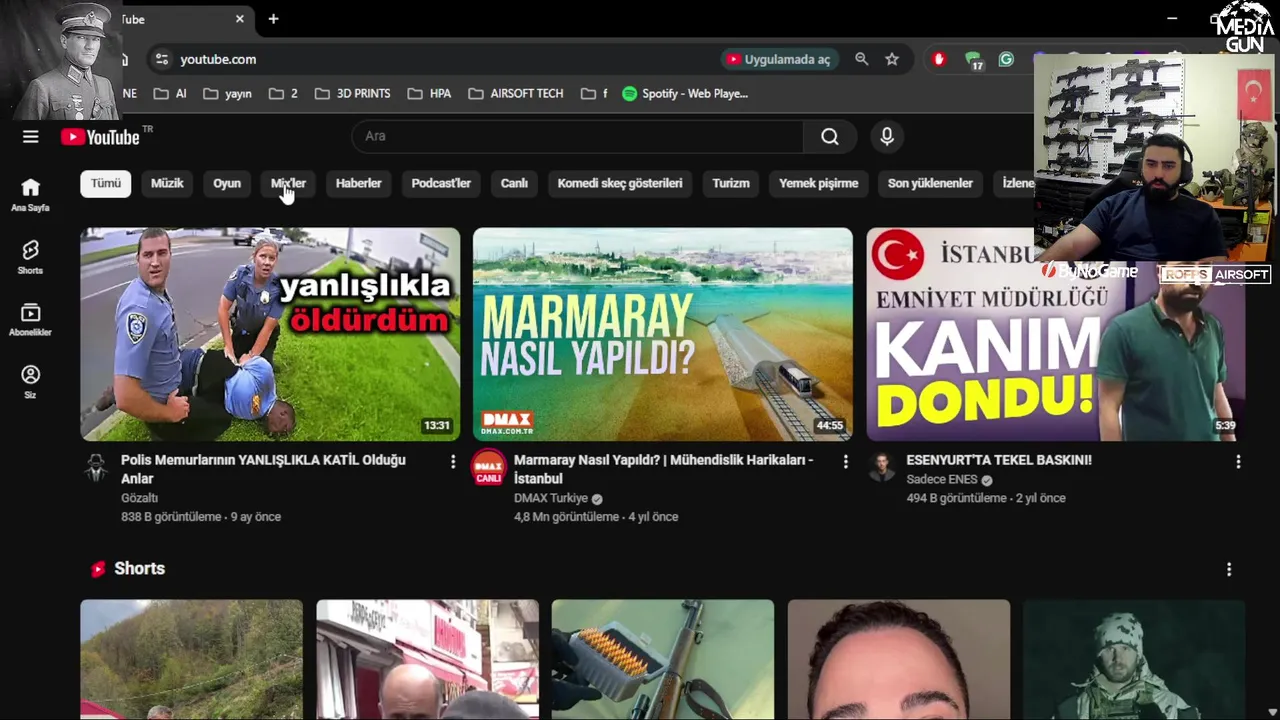Select the Tümü filter chip
The width and height of the screenshot is (1280, 720).
106,183
